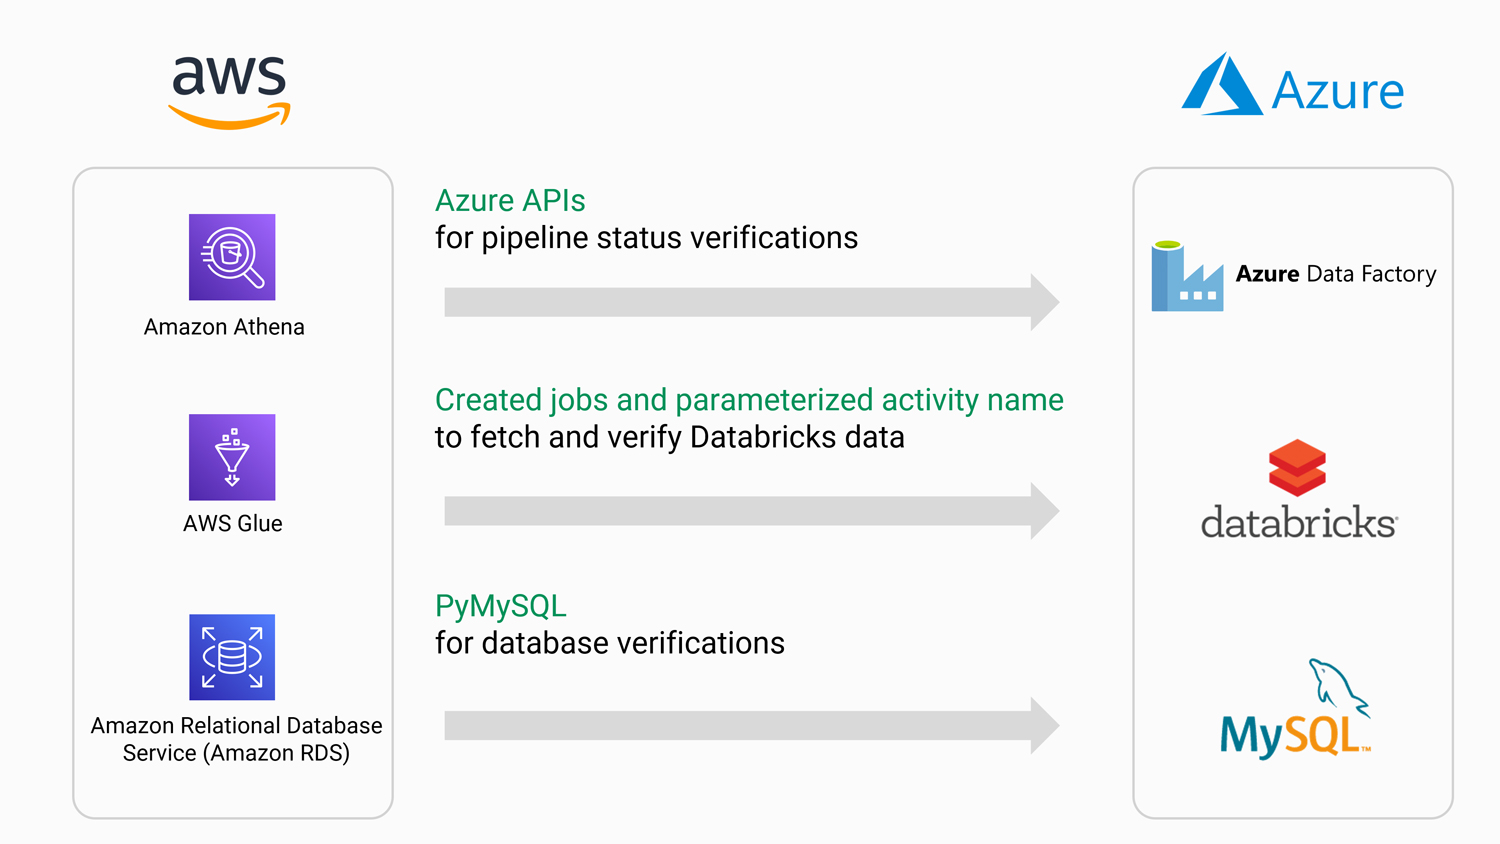
Task: Click the MySQL dolphin logo
Action: (1296, 710)
